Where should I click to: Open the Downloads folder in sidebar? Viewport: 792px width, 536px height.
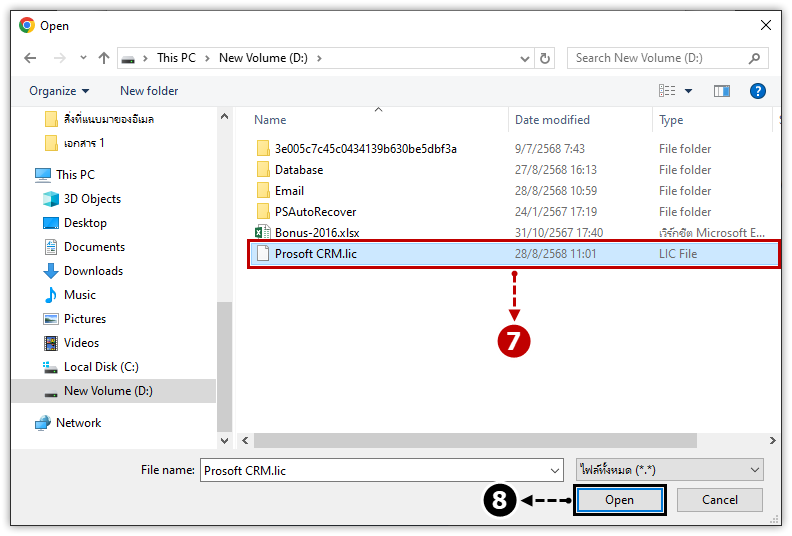(93, 271)
